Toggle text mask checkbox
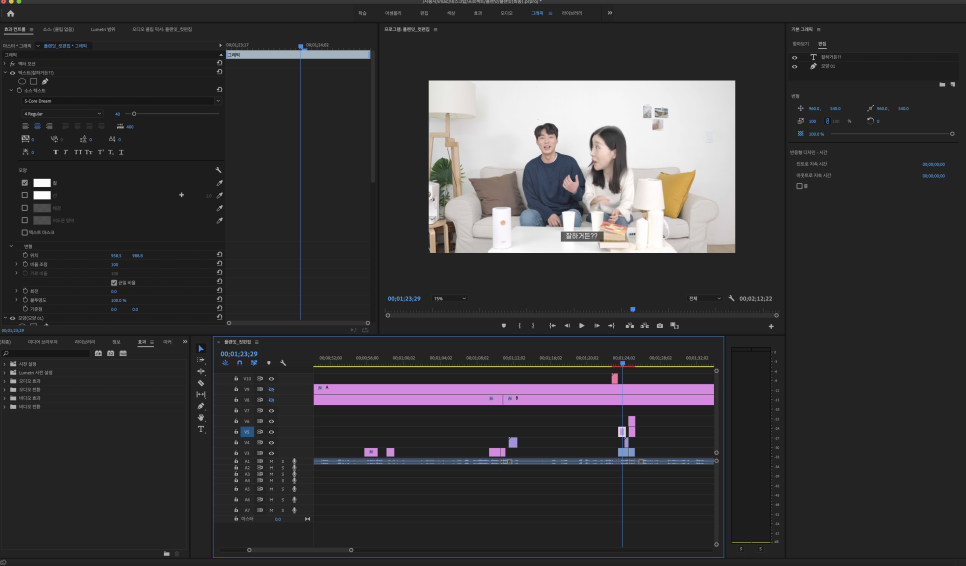966x566 pixels. [x=25, y=232]
